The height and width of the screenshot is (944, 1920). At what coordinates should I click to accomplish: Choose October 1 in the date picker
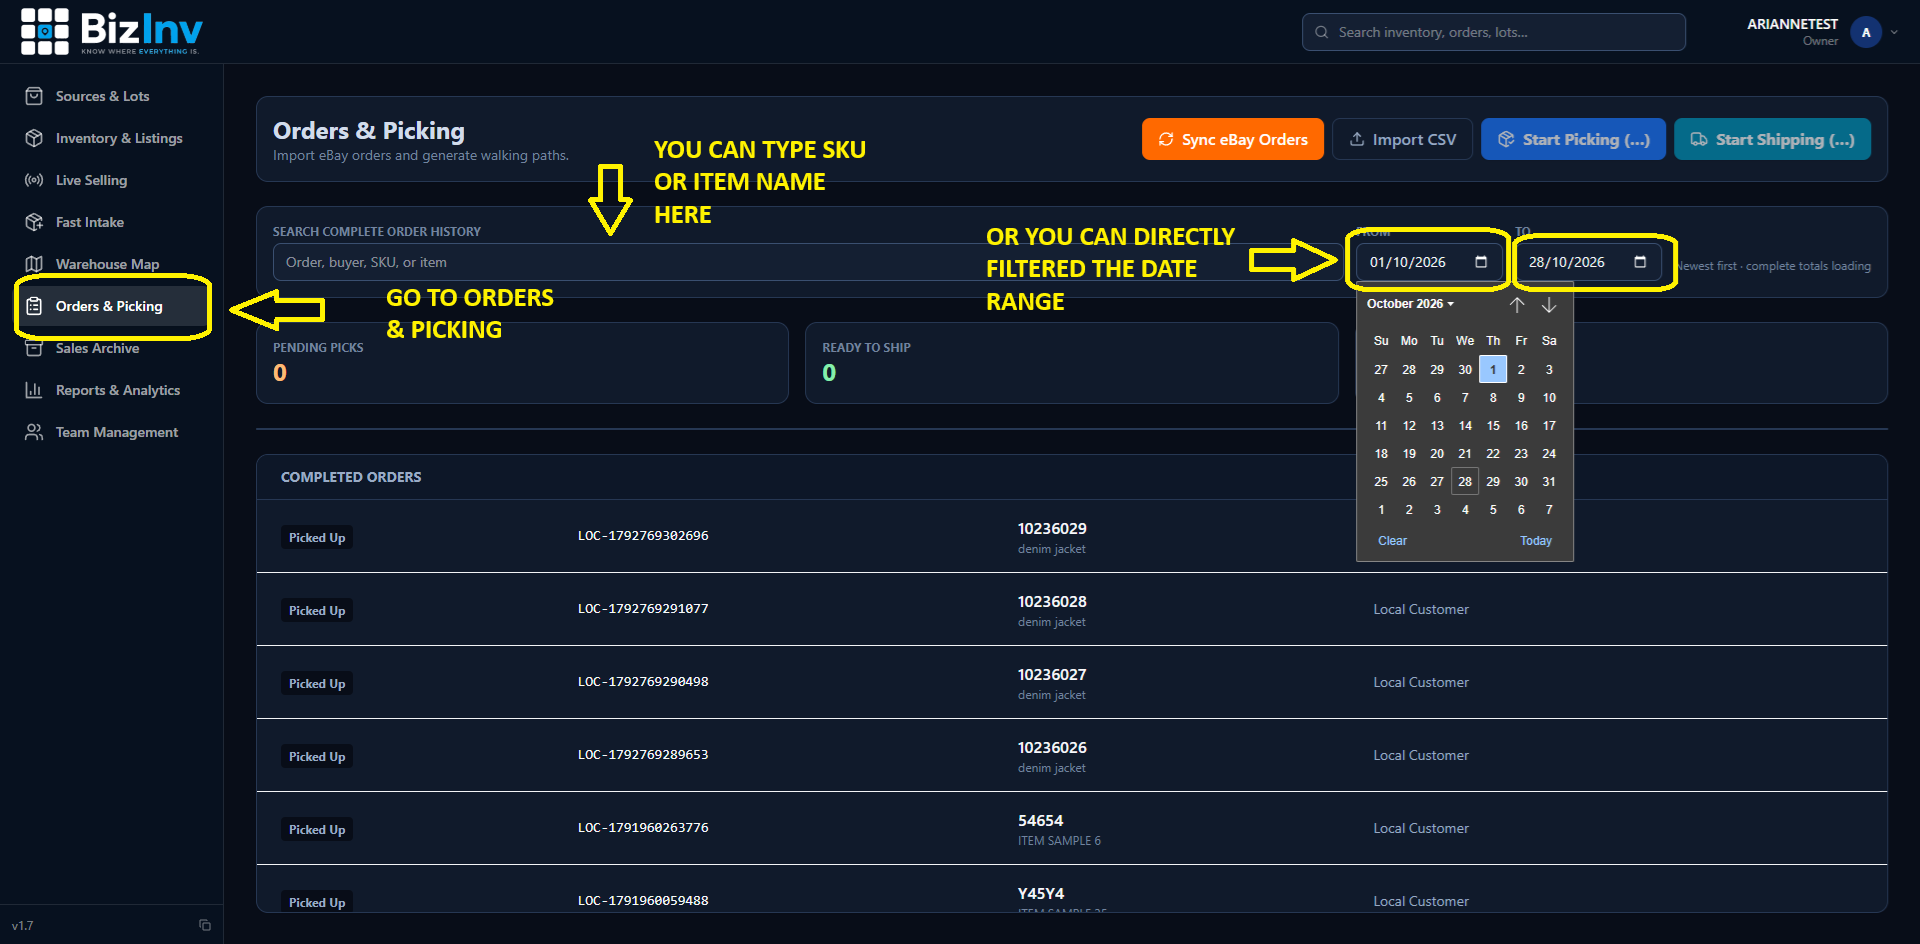1493,370
